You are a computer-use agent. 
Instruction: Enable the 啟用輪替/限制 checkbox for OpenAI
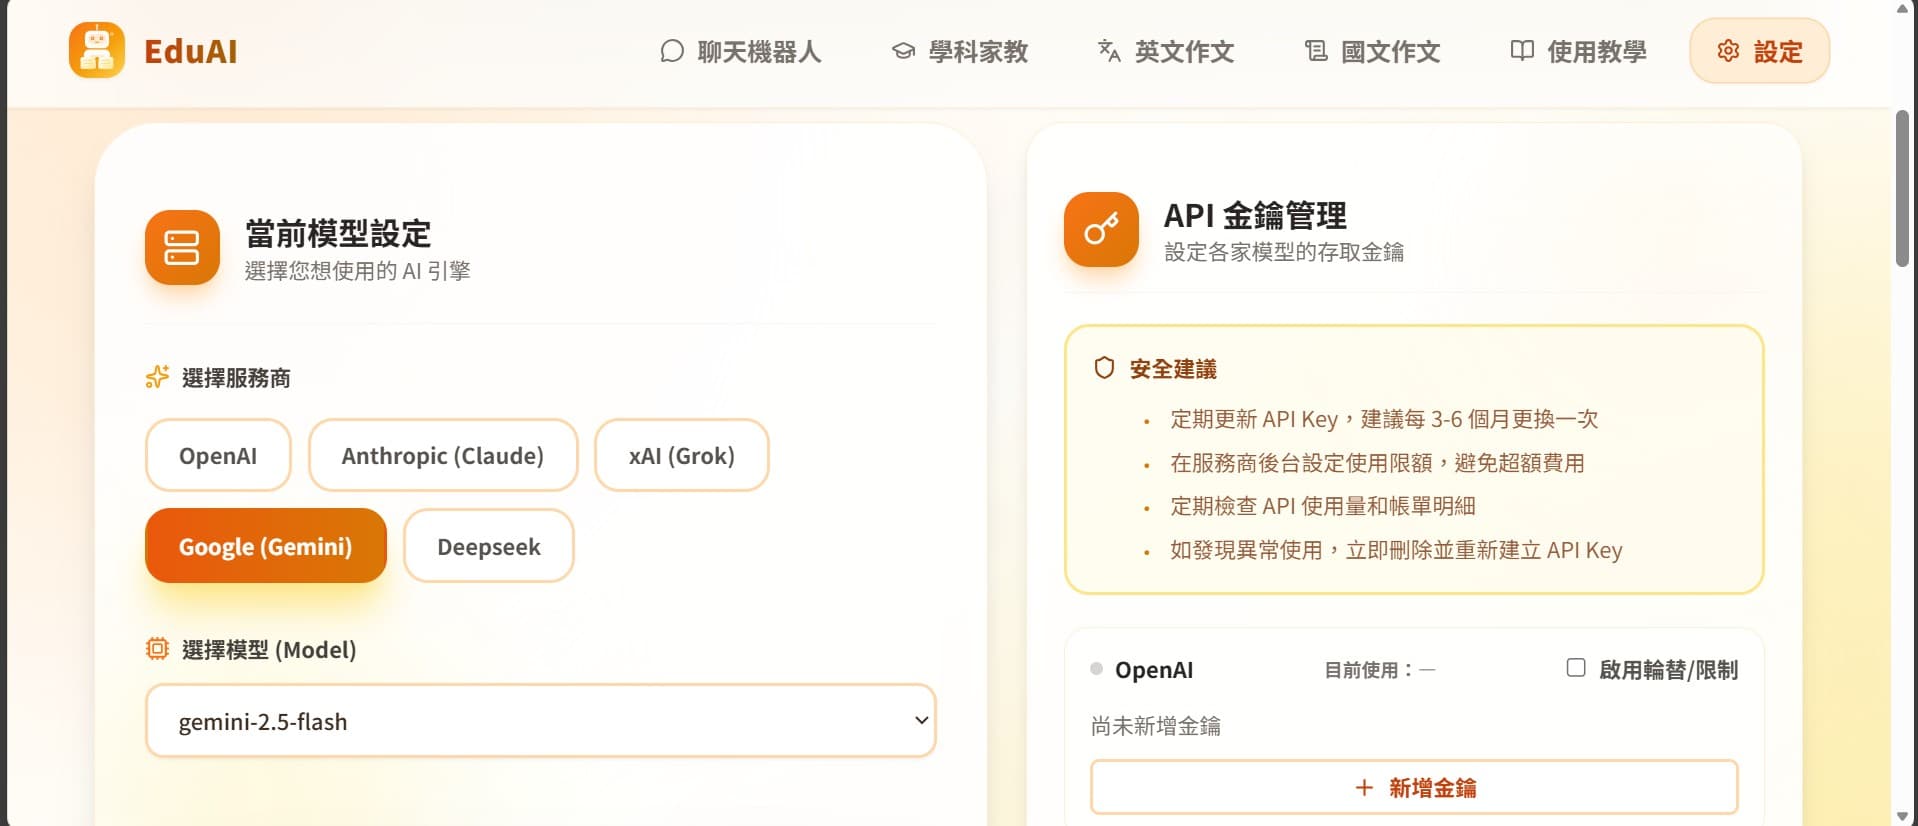point(1576,668)
